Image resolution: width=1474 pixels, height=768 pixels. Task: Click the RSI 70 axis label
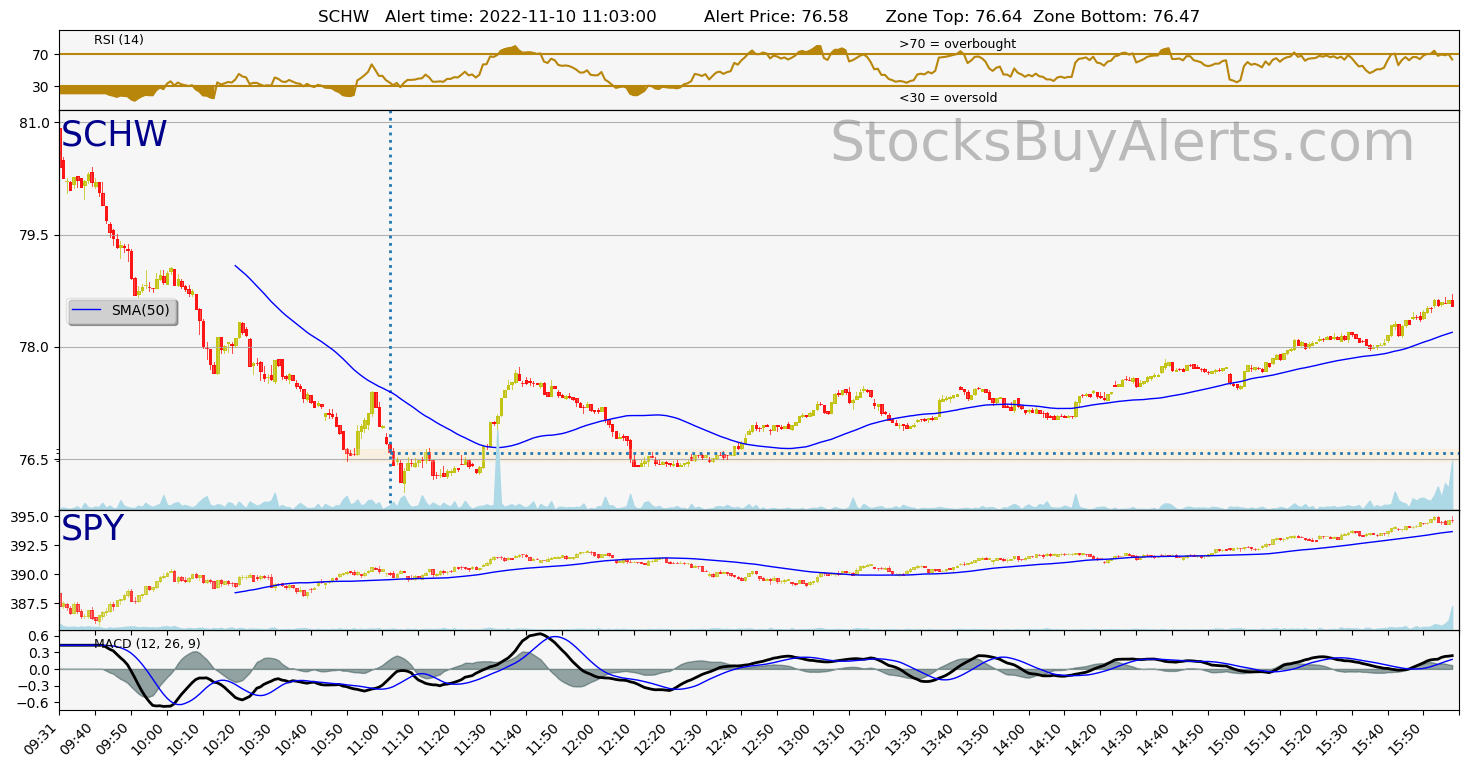coord(41,55)
